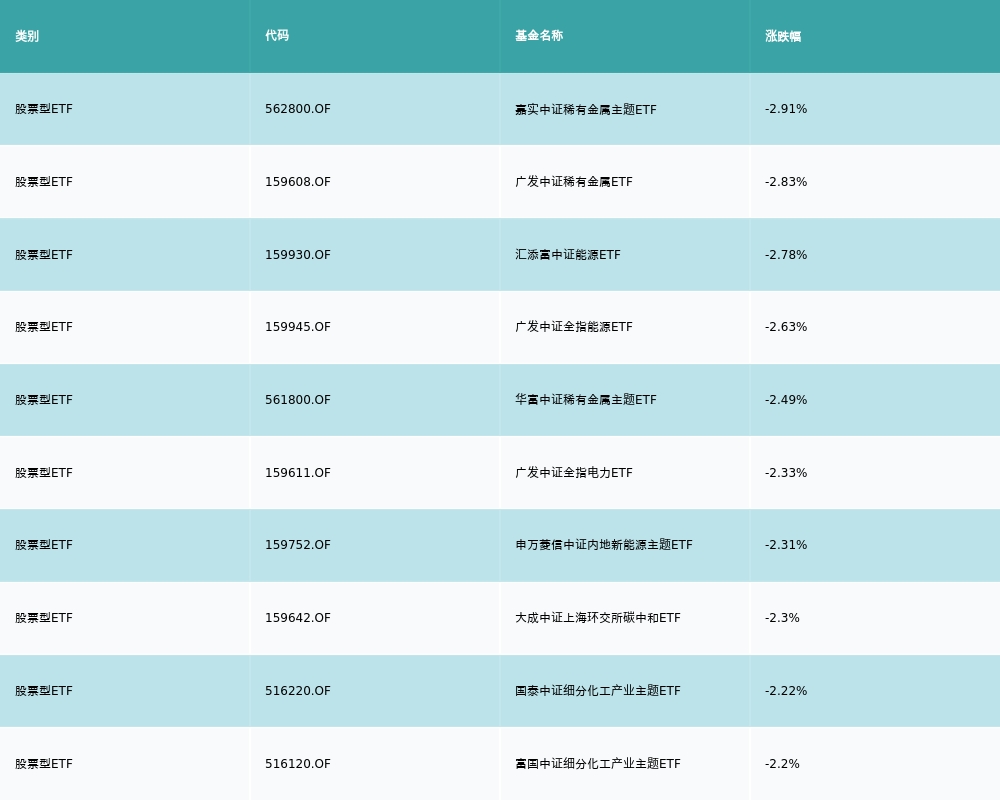The image size is (1000, 800).
Task: Click the -2.91% change value
Action: point(786,109)
